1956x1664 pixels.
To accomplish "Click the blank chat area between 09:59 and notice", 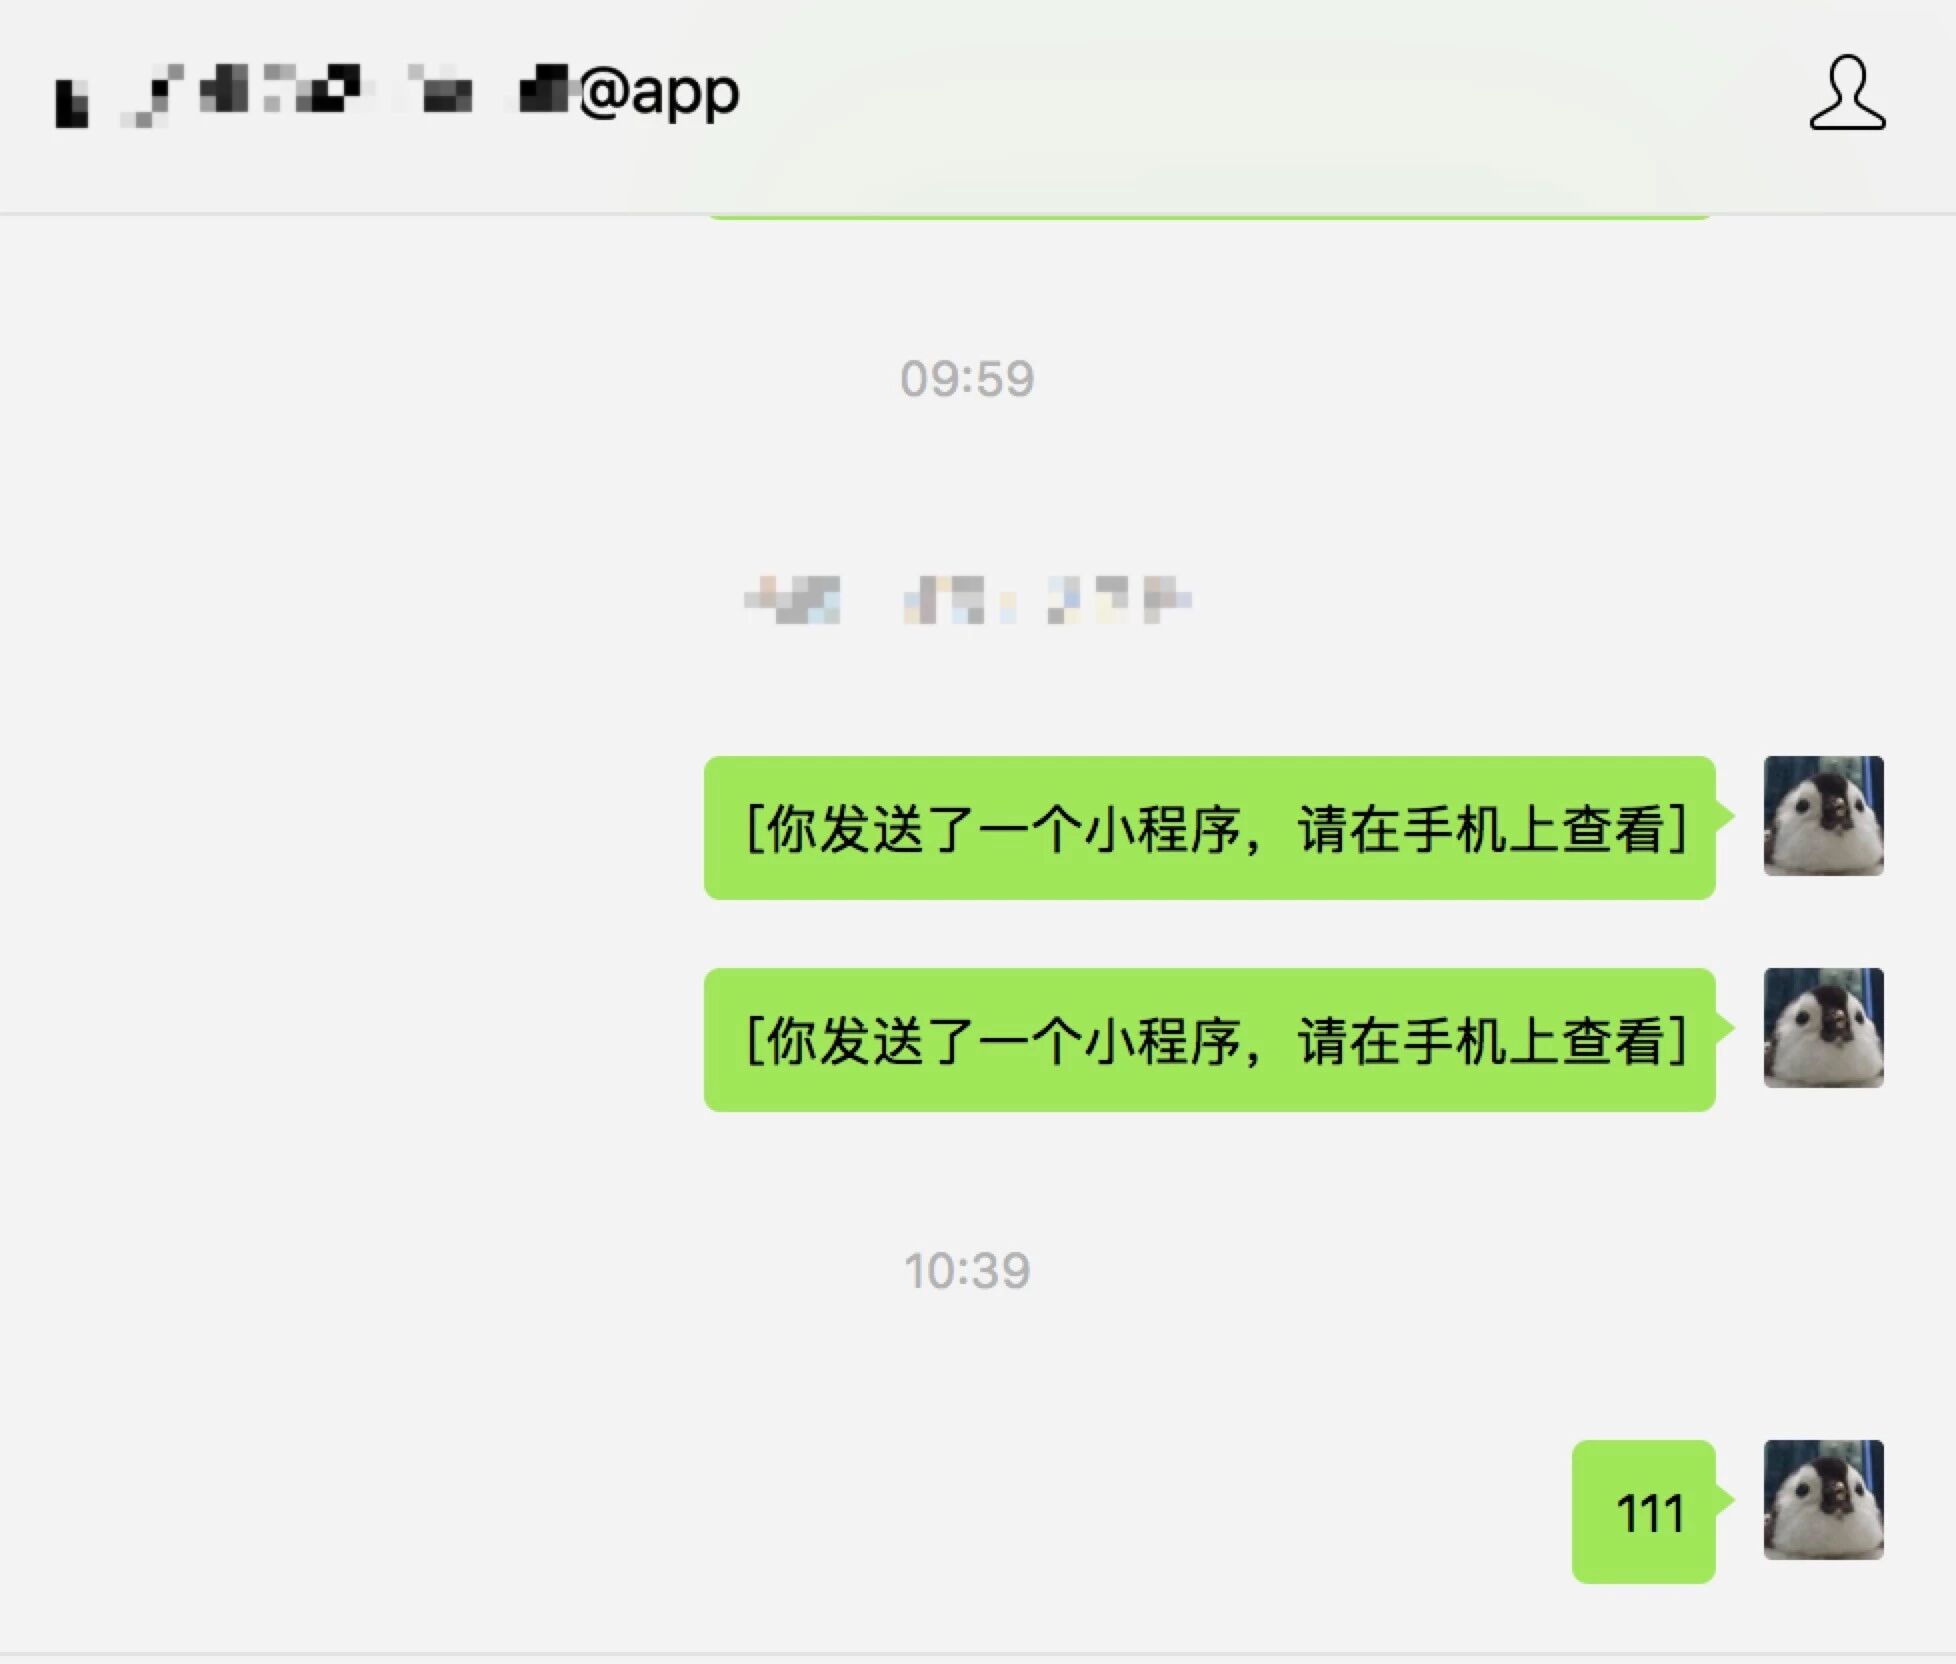I will (967, 488).
